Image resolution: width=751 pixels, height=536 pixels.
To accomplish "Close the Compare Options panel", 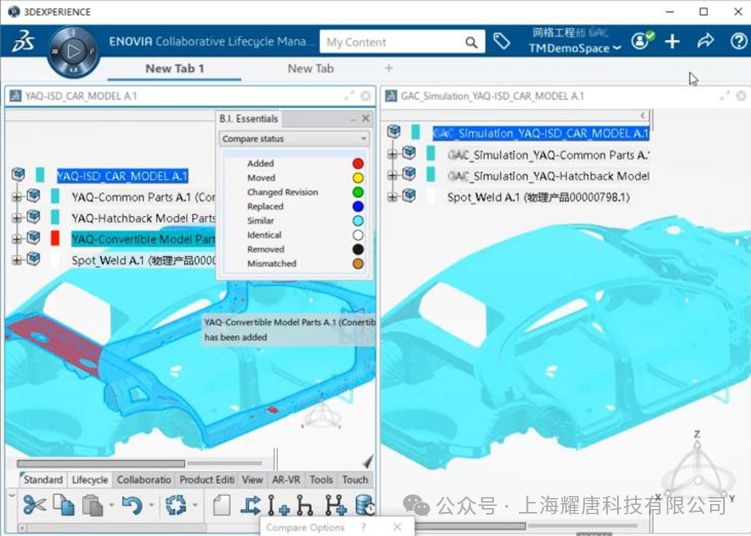I will [x=397, y=527].
